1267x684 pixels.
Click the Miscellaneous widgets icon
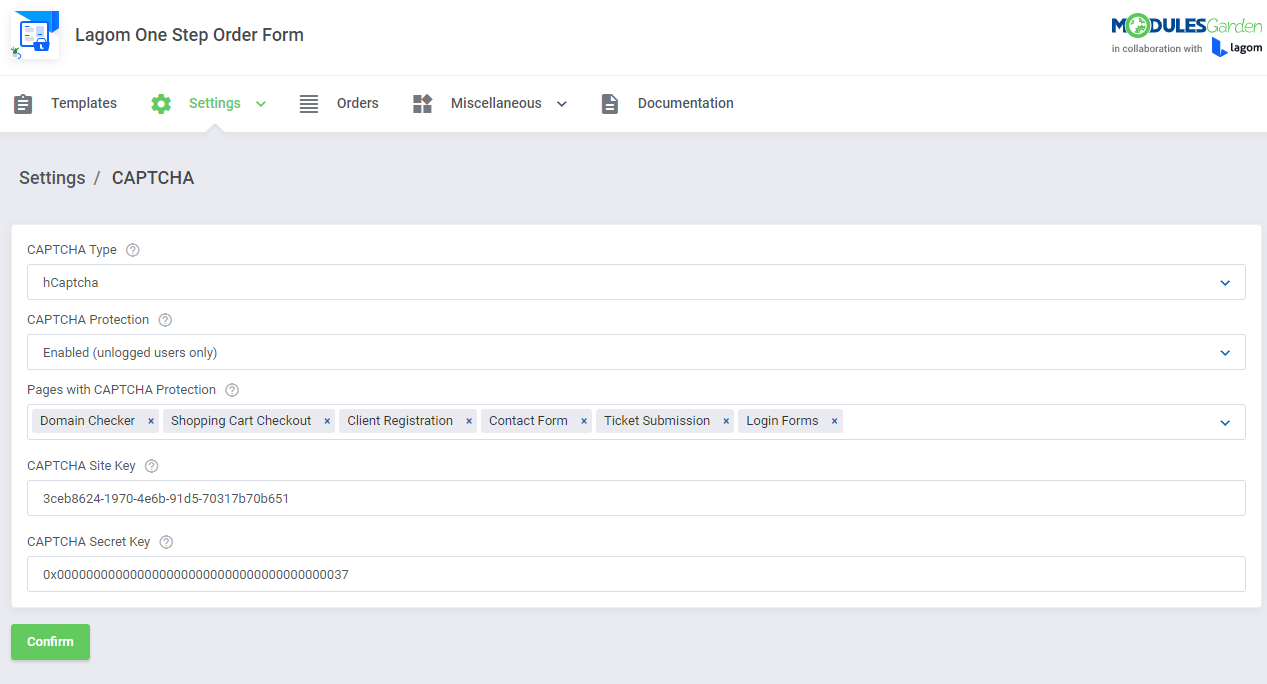[x=422, y=104]
